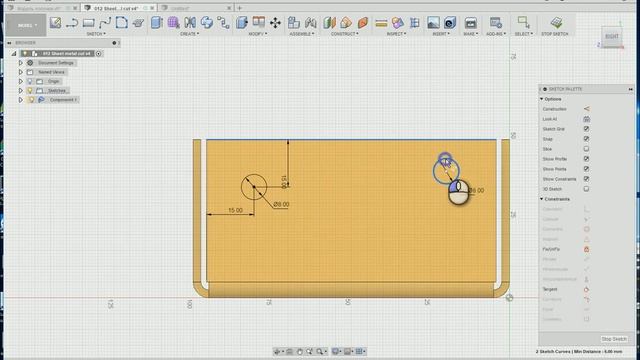Toggle the Show Points checkbox
This screenshot has height=360, width=640.
(x=586, y=169)
